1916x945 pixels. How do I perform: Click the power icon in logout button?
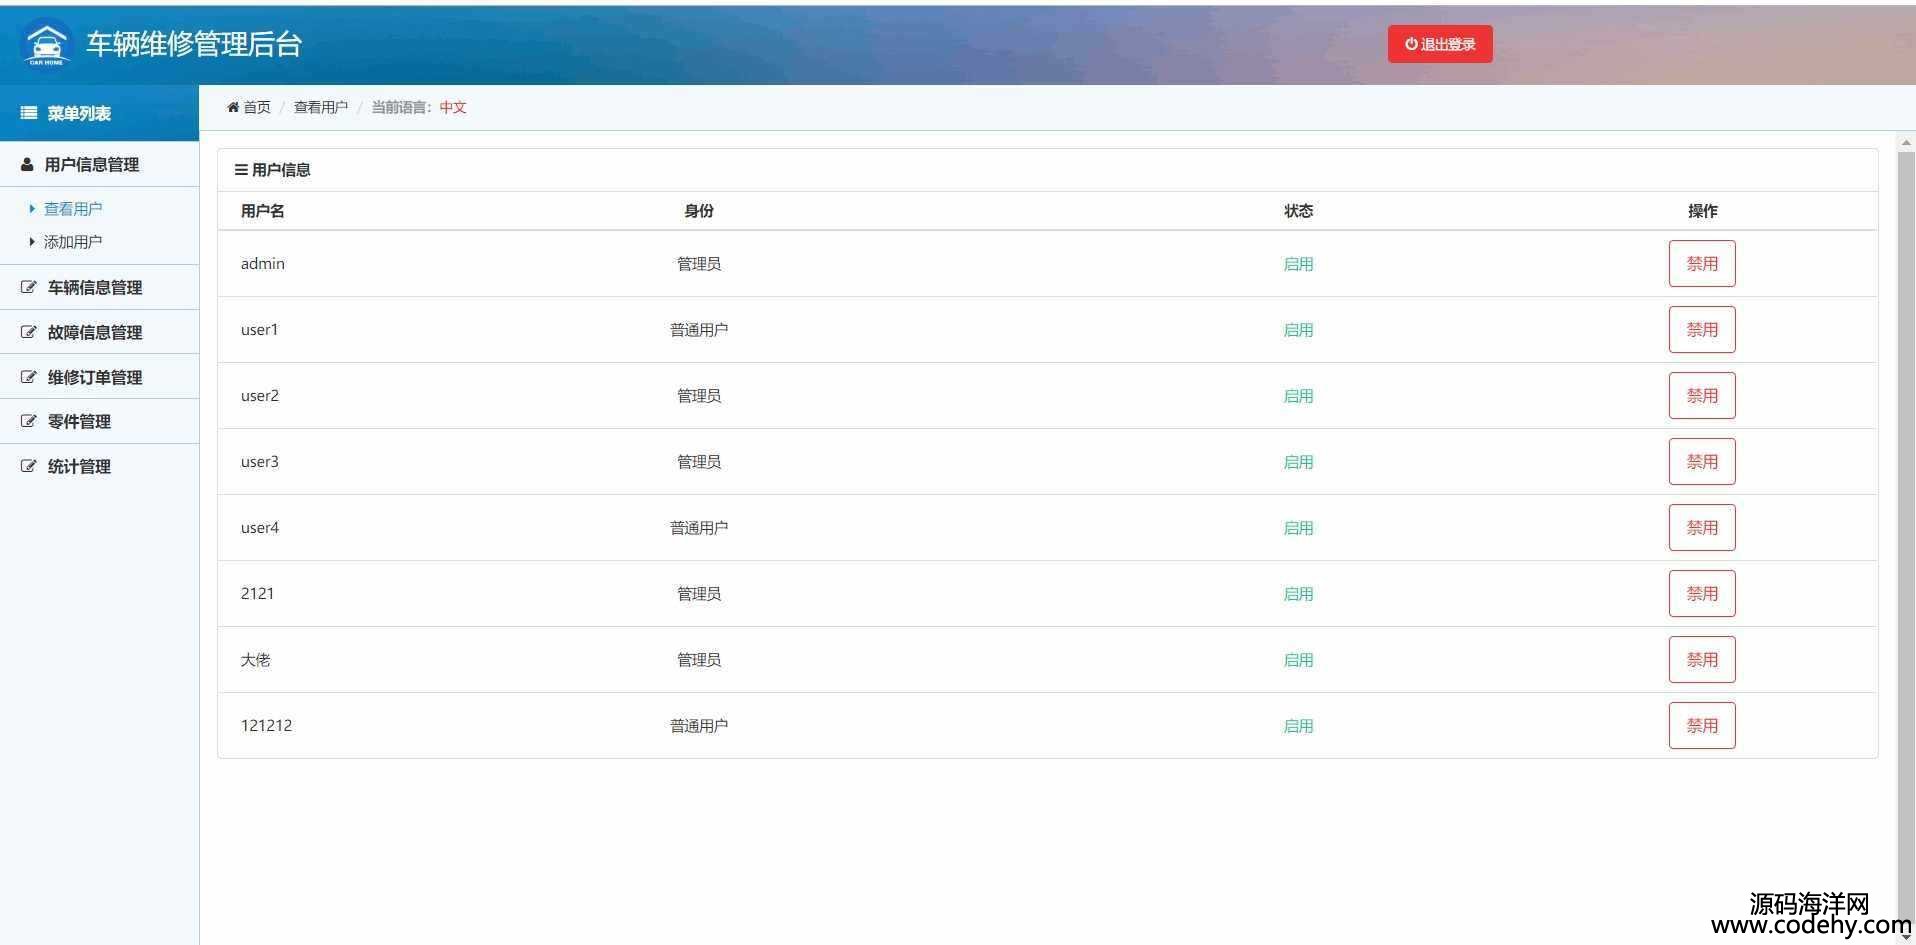click(x=1411, y=44)
